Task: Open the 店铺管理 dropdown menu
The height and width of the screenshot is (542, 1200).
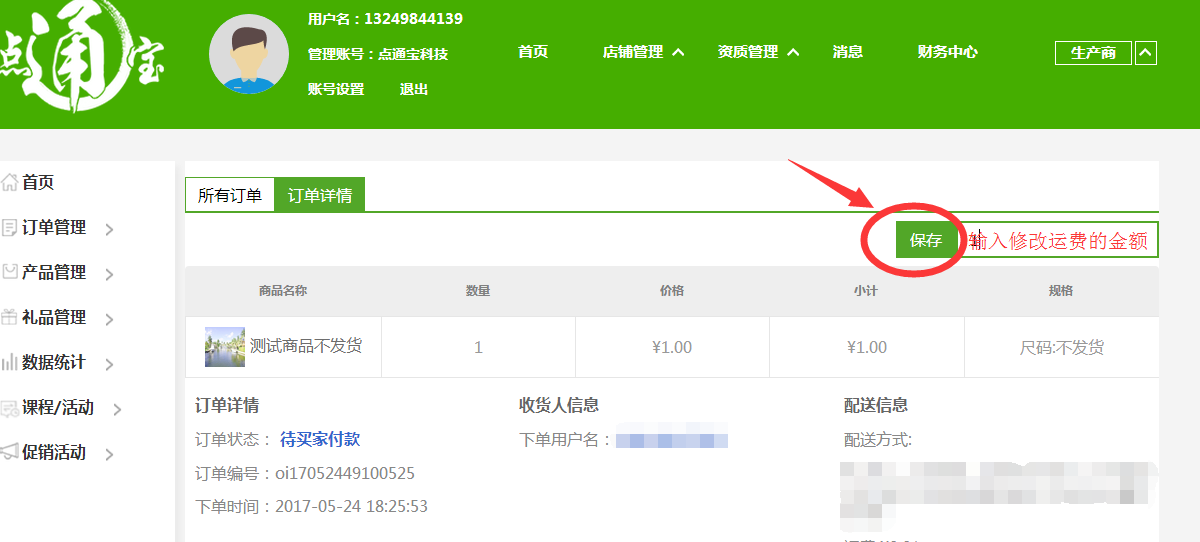Action: (643, 52)
